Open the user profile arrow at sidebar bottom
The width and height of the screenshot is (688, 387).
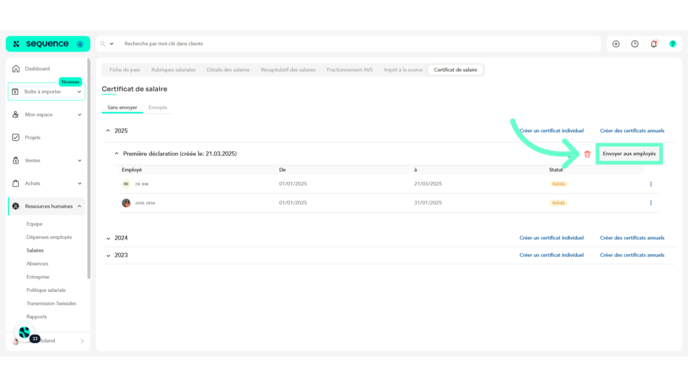point(82,341)
